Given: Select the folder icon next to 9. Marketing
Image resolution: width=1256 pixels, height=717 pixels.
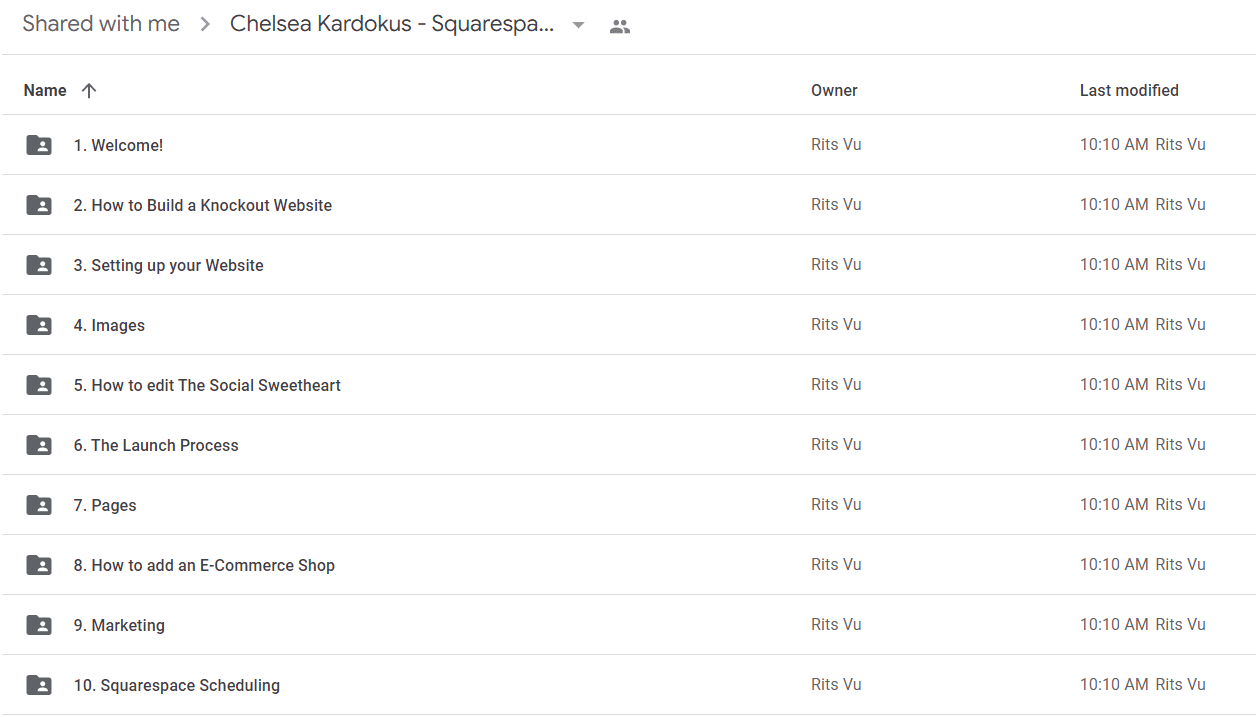Looking at the screenshot, I should (x=39, y=625).
